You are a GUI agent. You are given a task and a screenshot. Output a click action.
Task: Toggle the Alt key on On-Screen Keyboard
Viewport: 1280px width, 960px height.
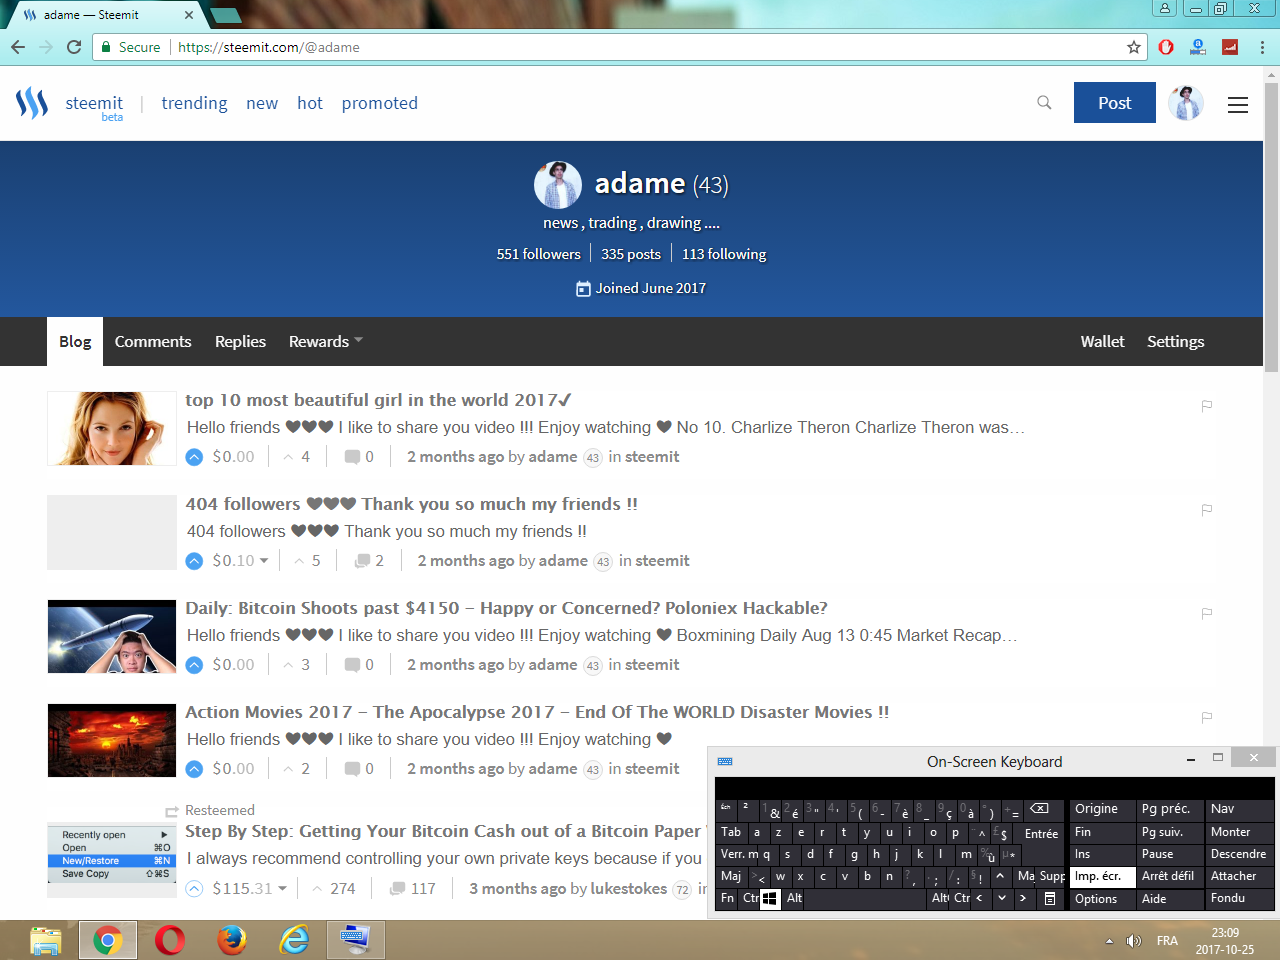[x=795, y=898]
